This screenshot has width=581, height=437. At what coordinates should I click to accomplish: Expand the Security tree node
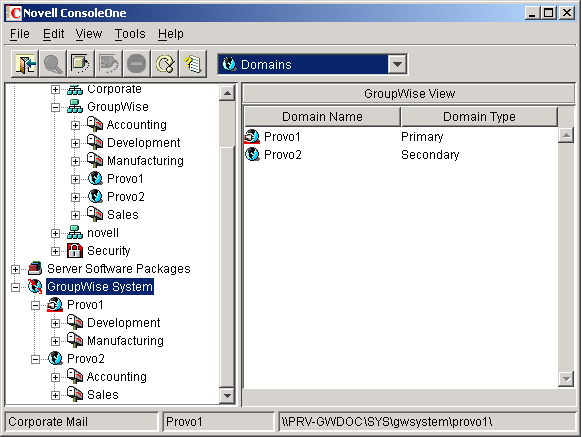[x=55, y=251]
